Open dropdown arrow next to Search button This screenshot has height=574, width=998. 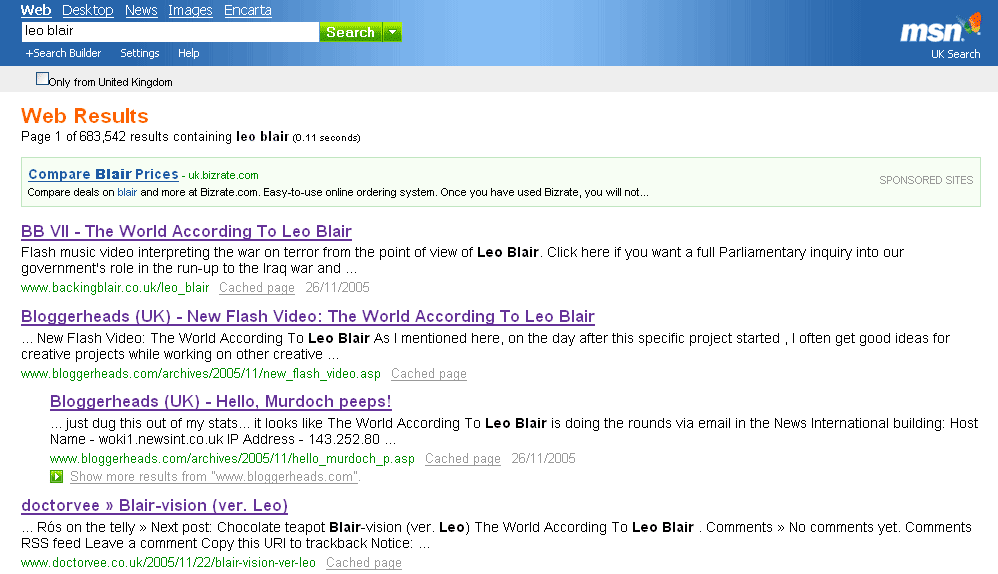point(393,32)
